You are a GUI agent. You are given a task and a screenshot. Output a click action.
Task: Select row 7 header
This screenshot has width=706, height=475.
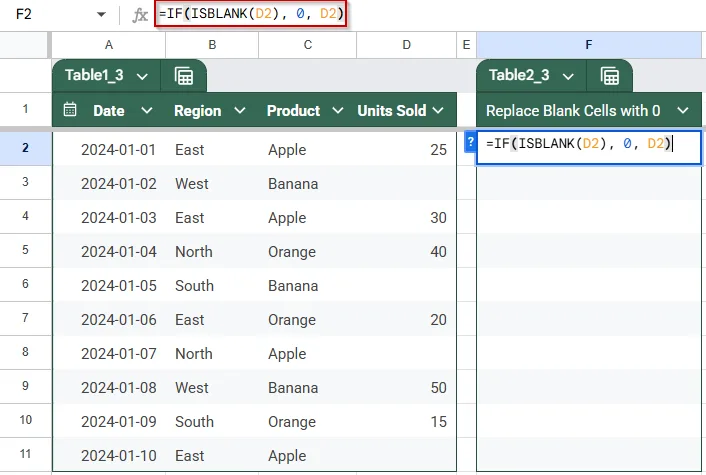click(25, 318)
